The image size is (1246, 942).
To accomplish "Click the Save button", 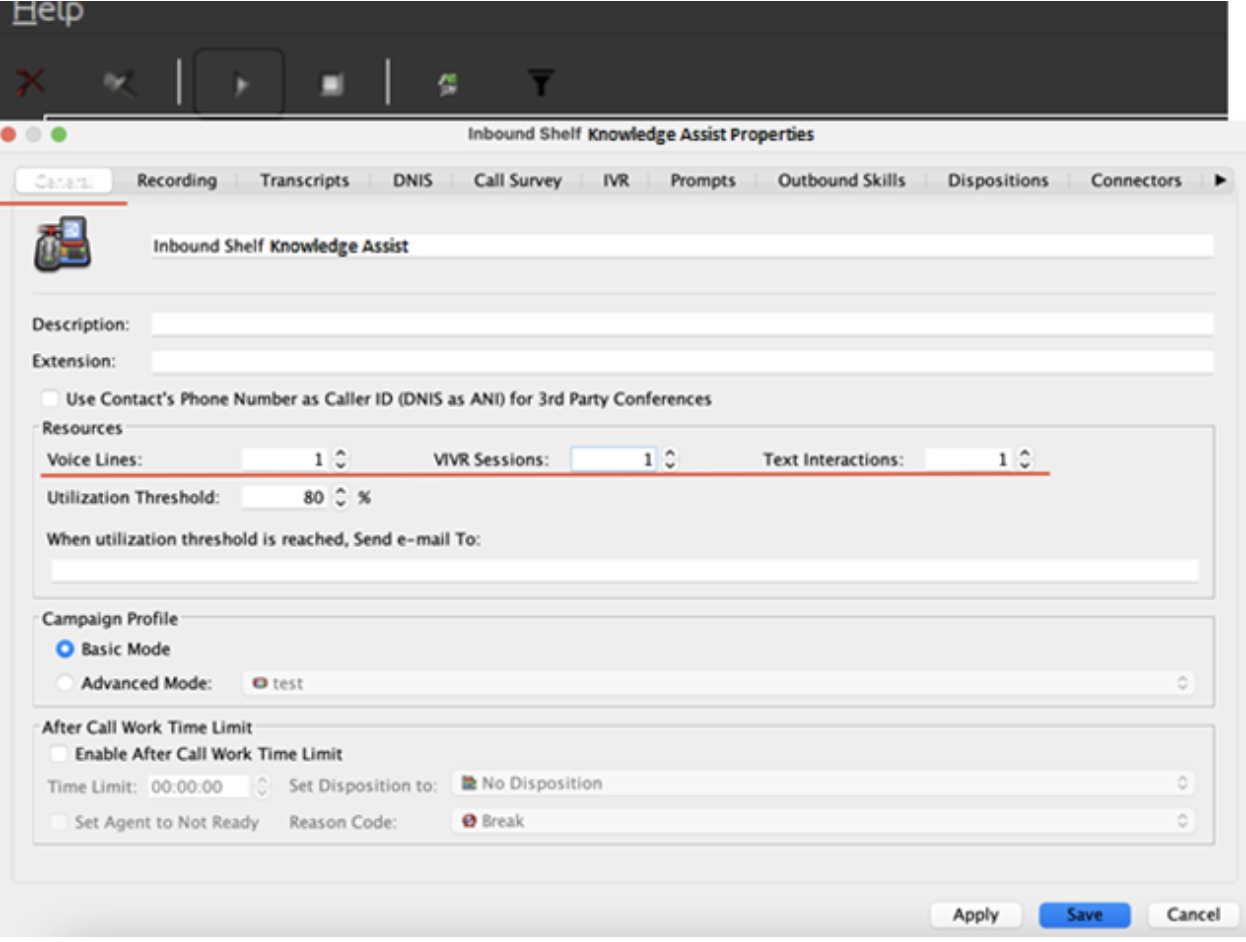I will click(x=1084, y=915).
